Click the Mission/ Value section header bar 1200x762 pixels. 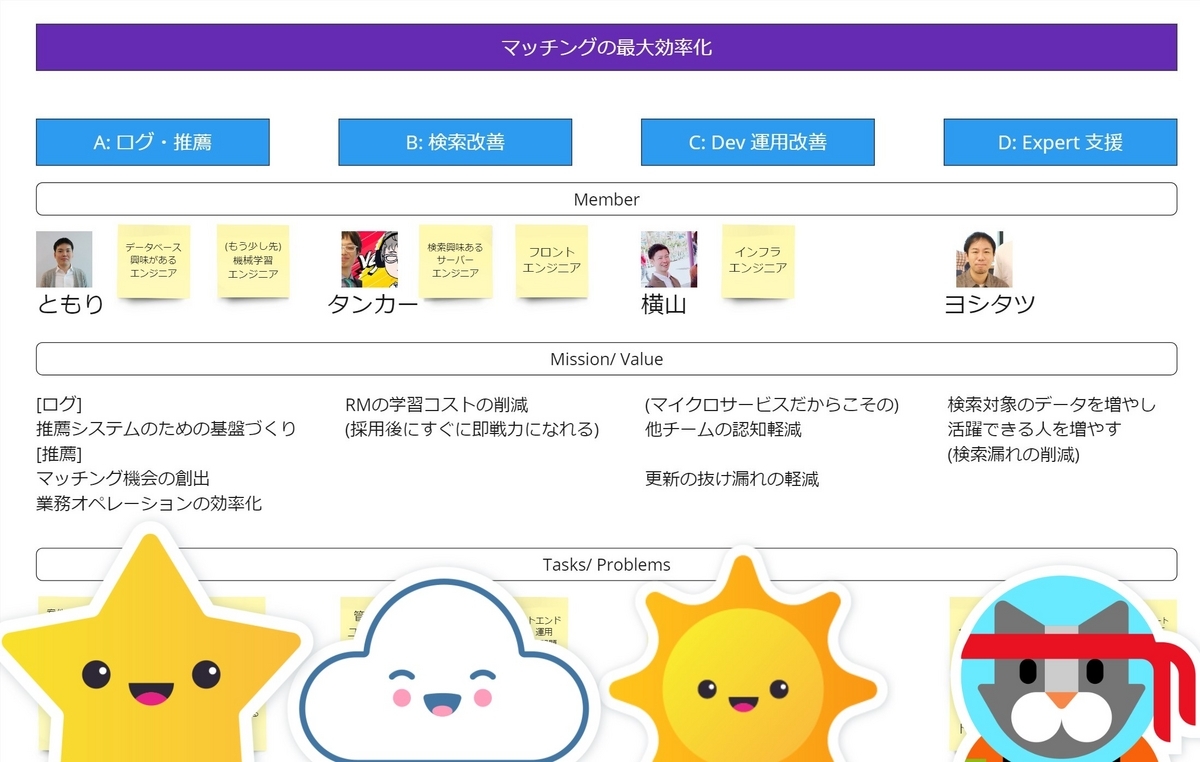[x=606, y=359]
